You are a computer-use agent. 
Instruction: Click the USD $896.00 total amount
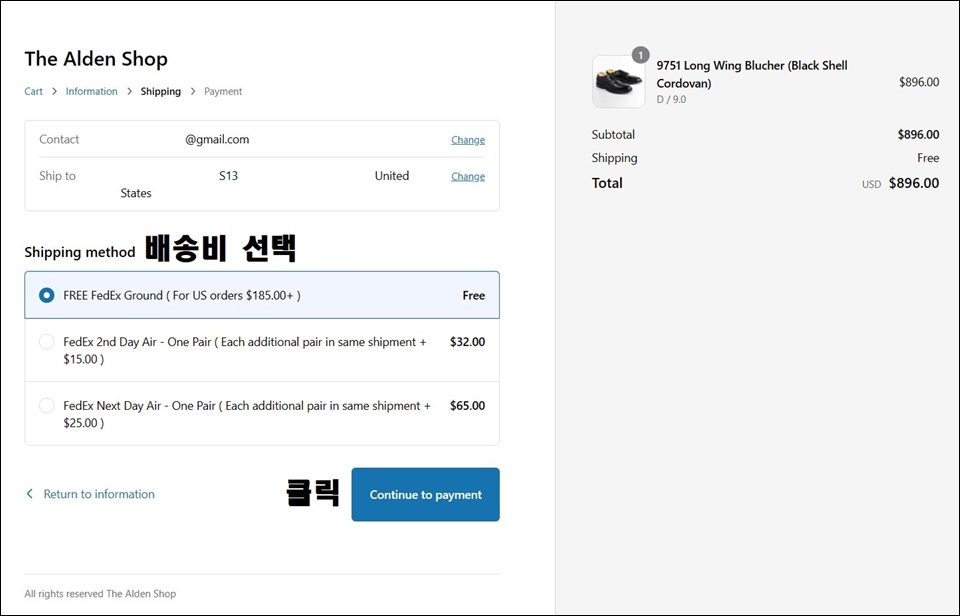tap(901, 183)
